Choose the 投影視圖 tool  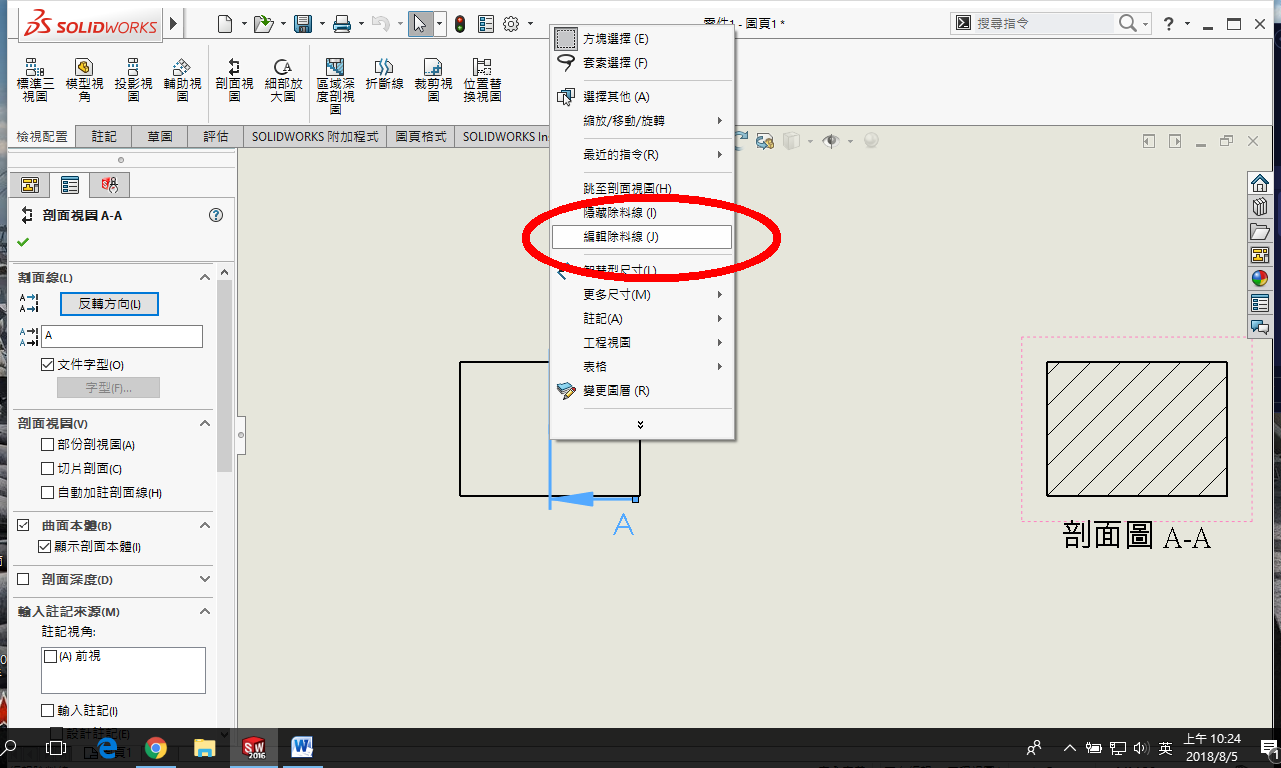(133, 80)
